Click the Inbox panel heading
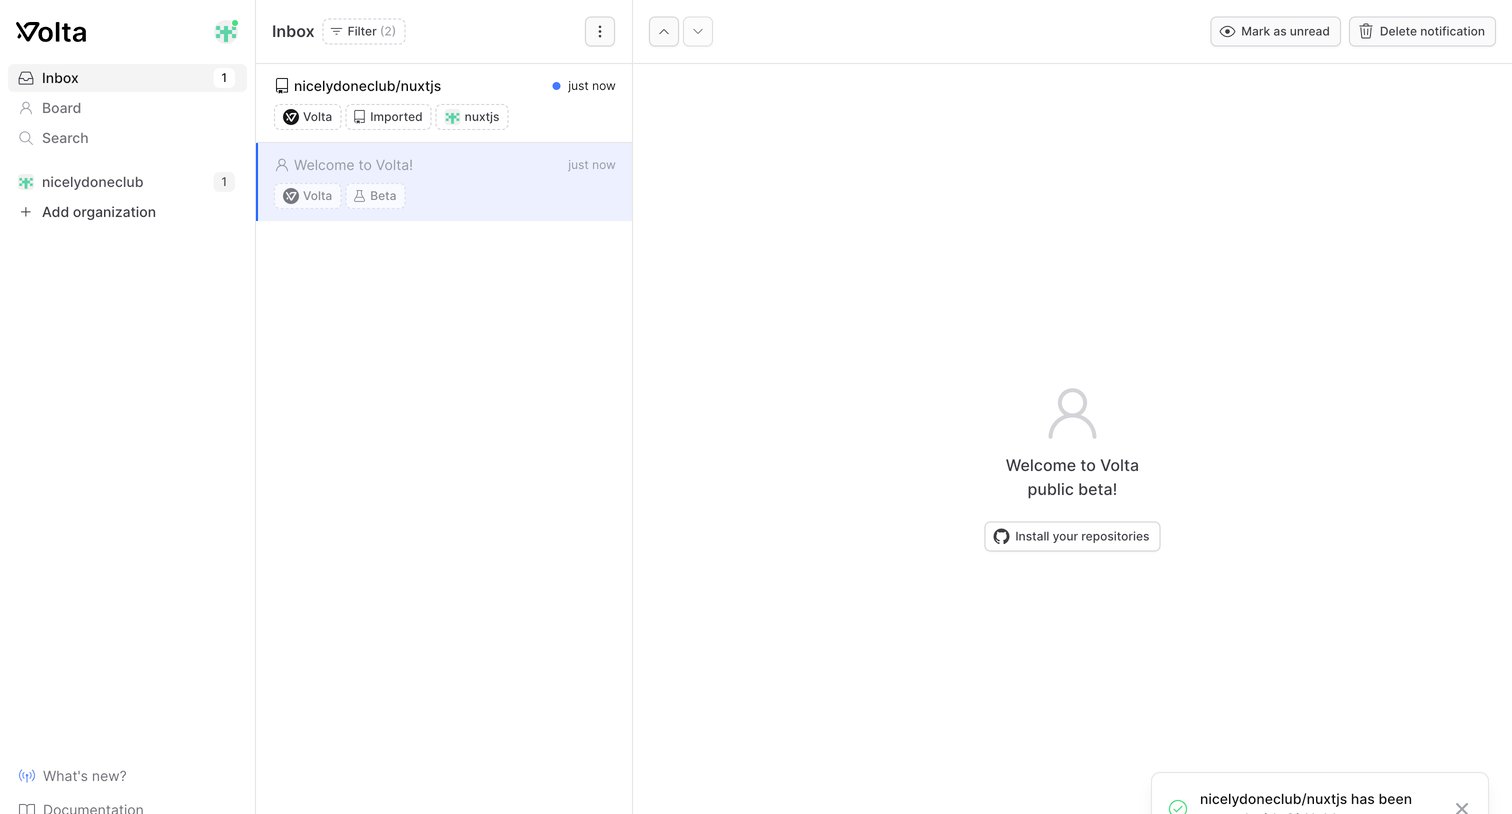Viewport: 1512px width, 814px height. [293, 32]
